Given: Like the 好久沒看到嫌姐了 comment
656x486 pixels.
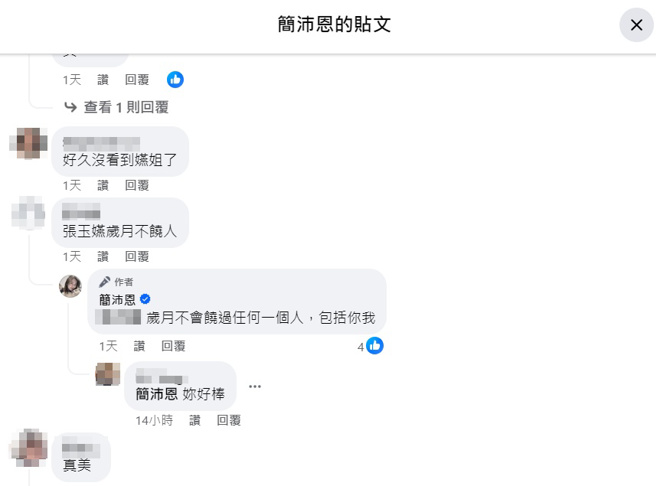Looking at the screenshot, I should click(103, 185).
